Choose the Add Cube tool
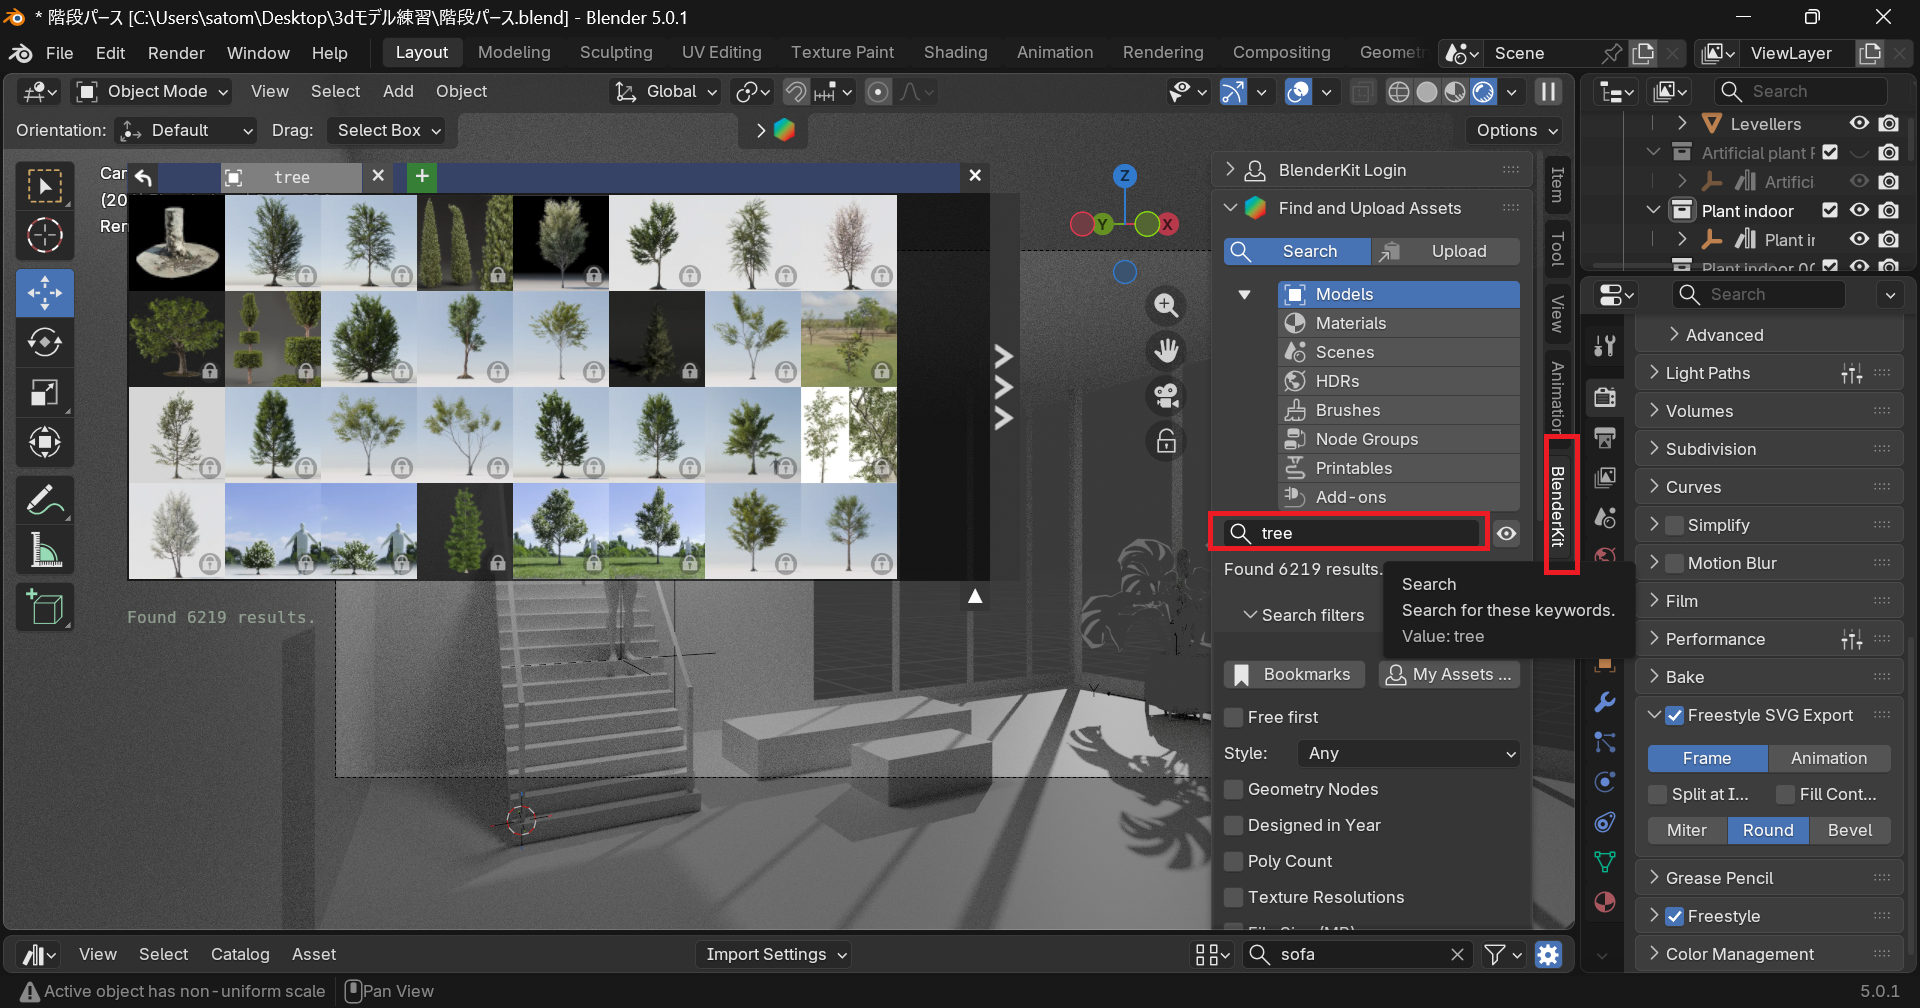 [x=45, y=607]
